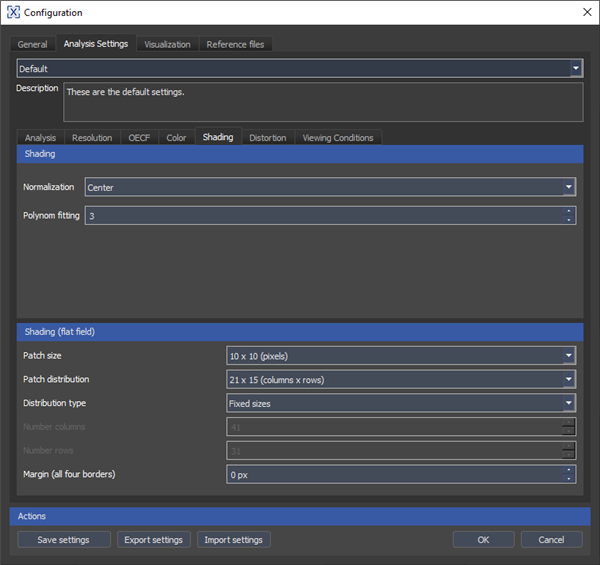Go to the Viewing Conditions sub-tab
Screen dimensions: 600x565
337,138
